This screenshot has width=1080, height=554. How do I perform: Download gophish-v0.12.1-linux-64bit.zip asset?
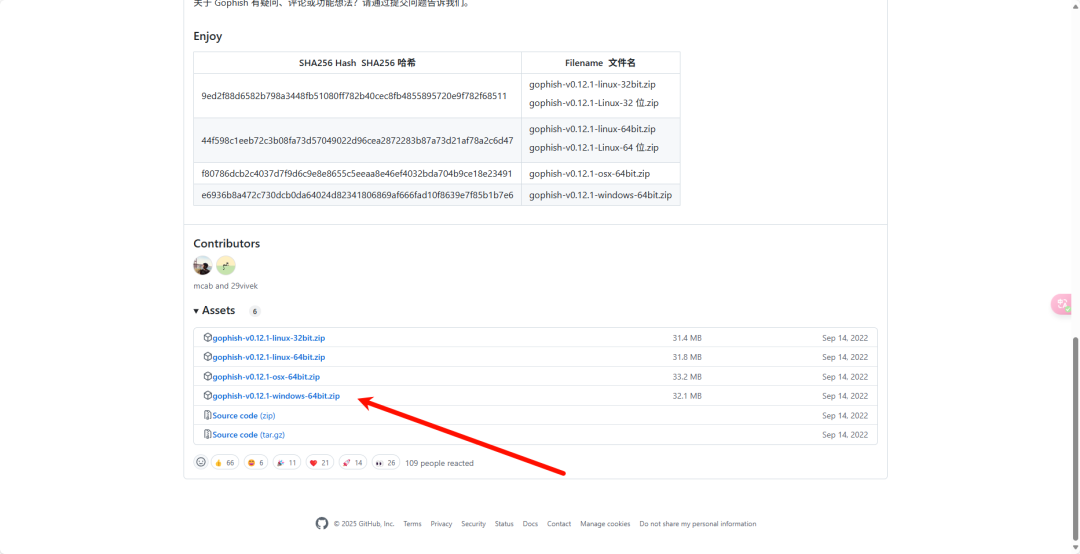click(x=269, y=357)
